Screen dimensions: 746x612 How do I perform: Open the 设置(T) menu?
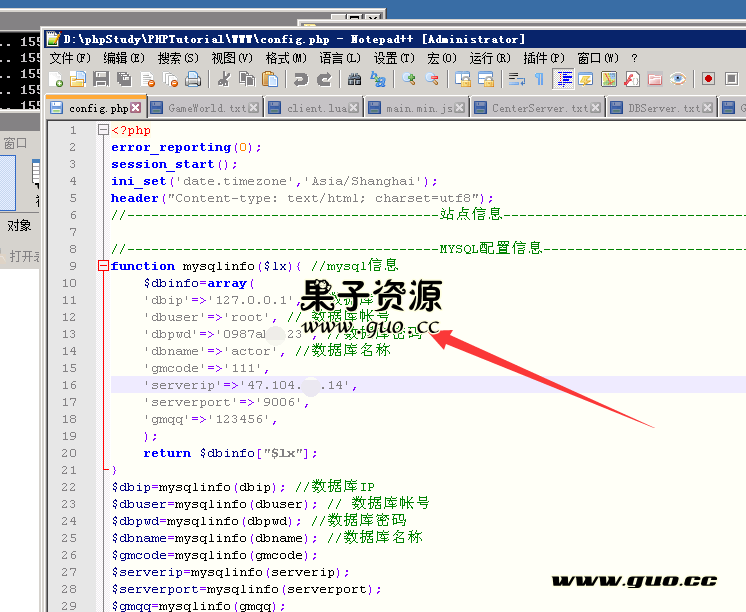[x=394, y=58]
